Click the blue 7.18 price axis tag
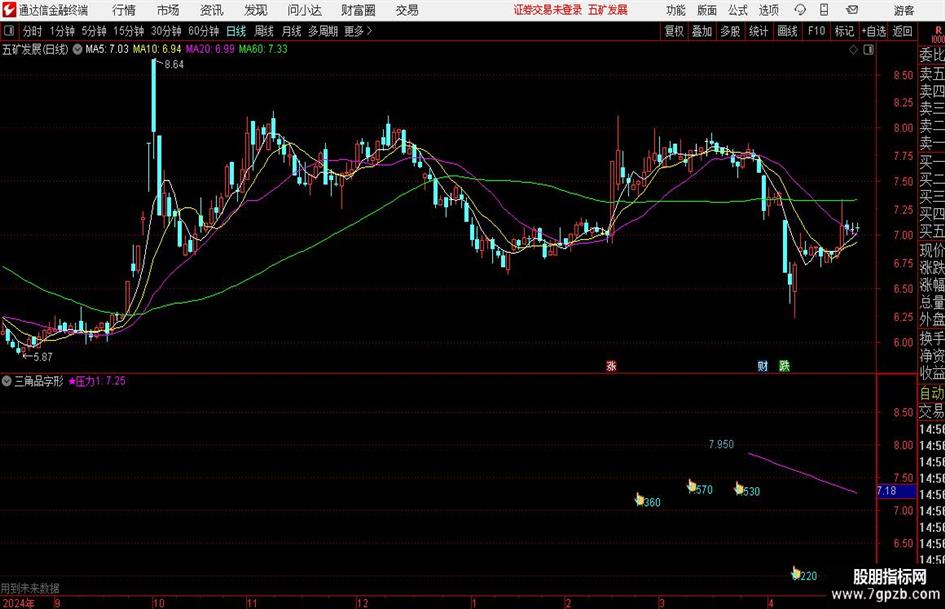 (896, 491)
